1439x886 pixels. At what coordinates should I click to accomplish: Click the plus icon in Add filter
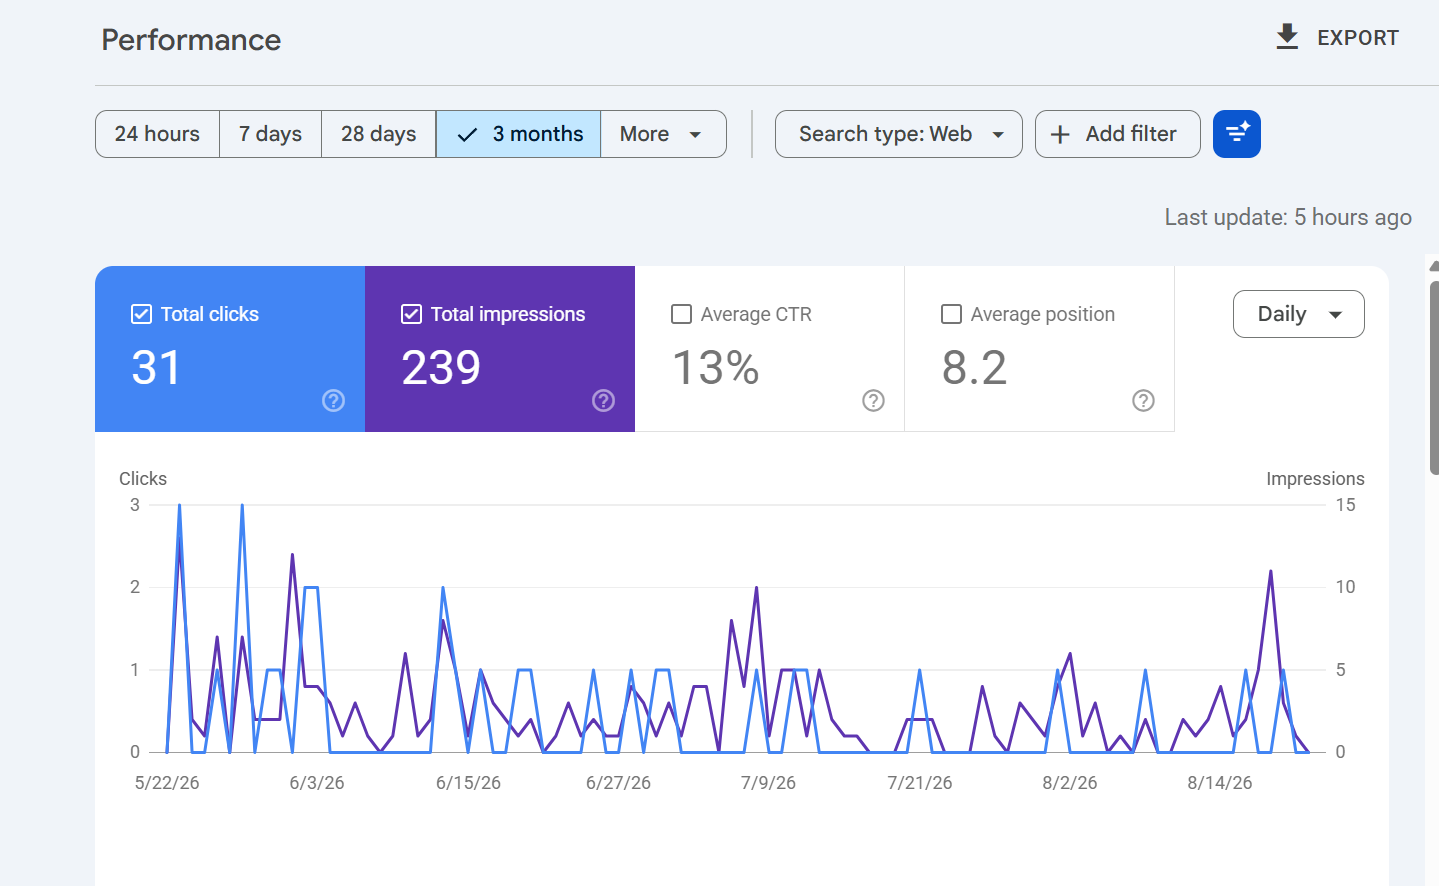[1060, 134]
